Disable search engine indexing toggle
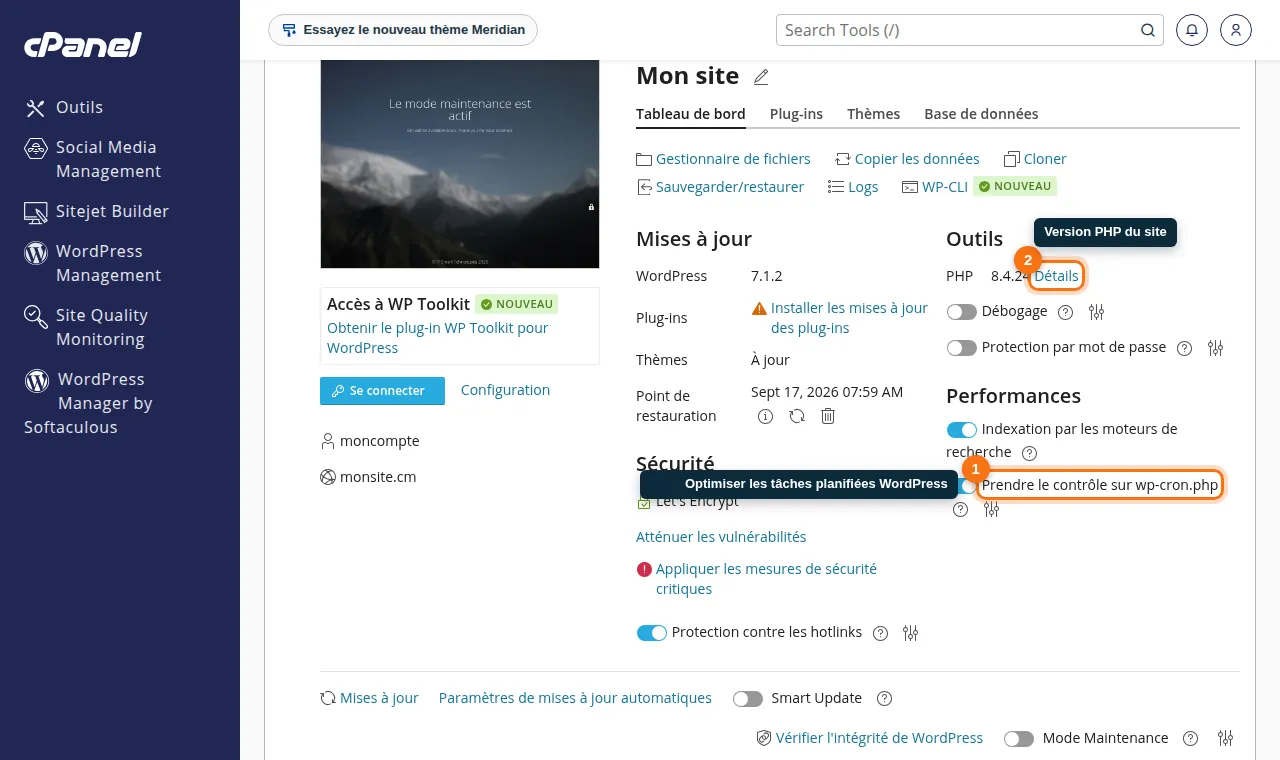Viewport: 1280px width, 760px height. [962, 430]
